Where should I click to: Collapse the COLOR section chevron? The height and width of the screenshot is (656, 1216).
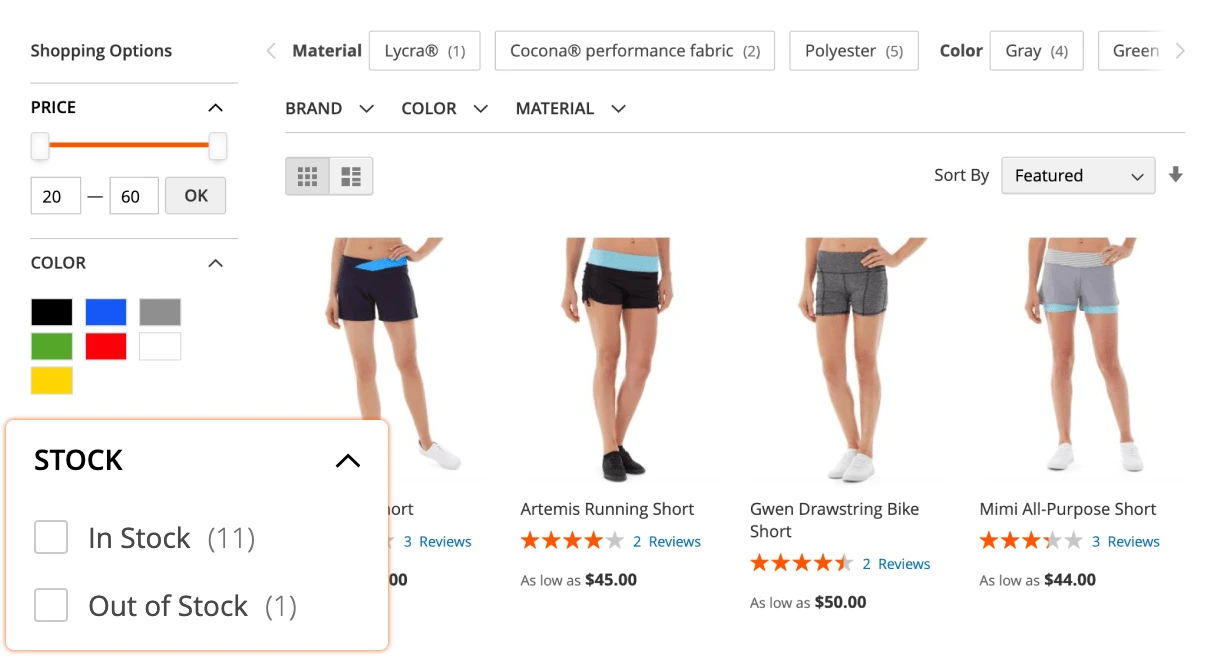click(215, 262)
